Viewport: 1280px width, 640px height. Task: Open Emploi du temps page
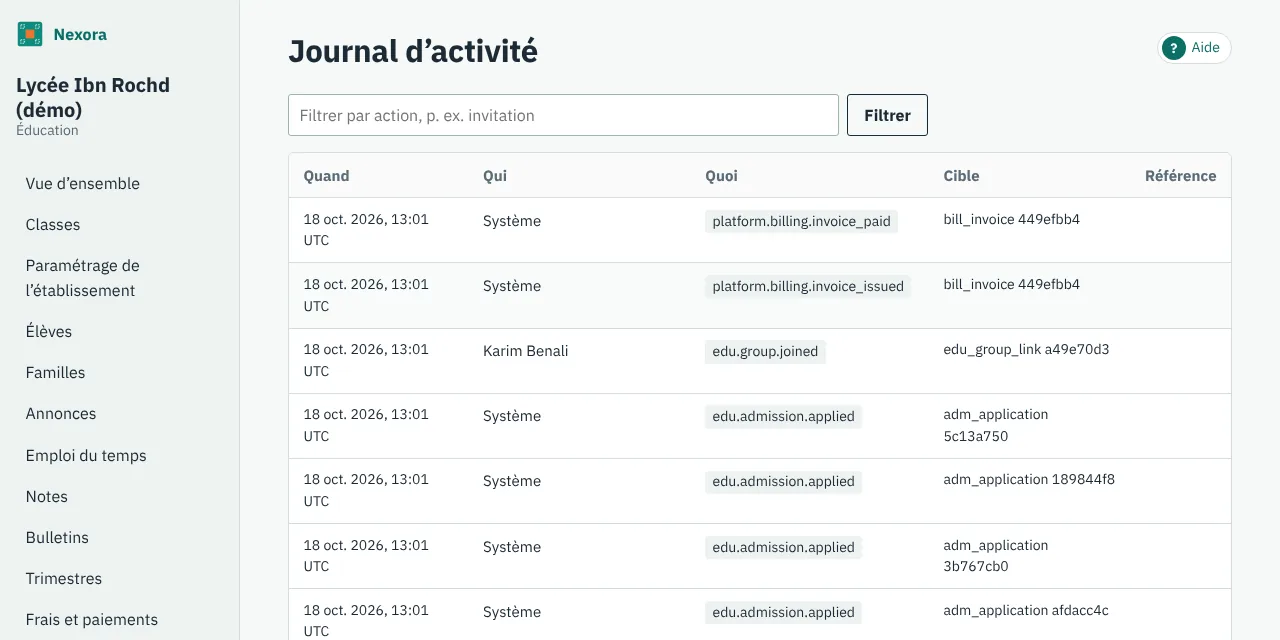point(86,456)
